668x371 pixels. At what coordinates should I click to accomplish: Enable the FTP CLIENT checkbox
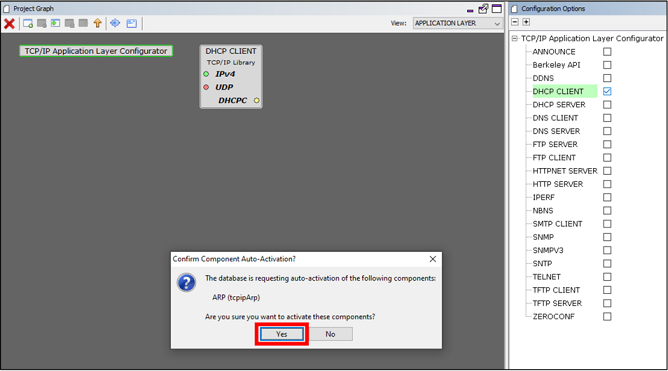point(607,158)
